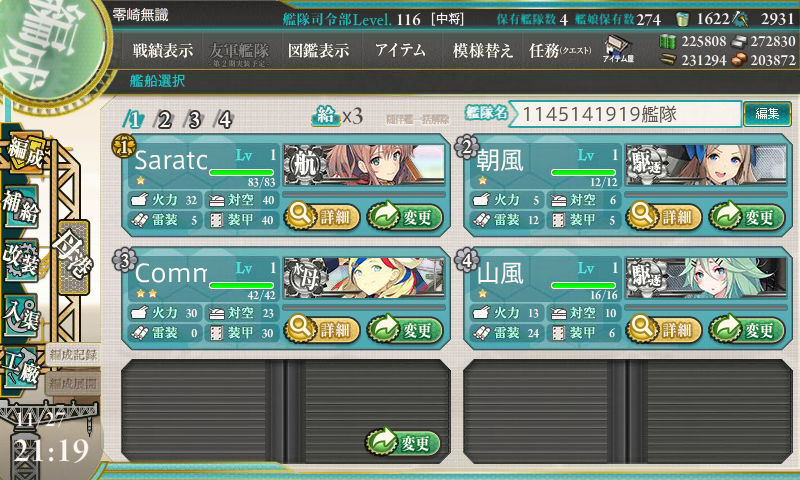Viewport: 800px width, 480px height.
Task: Open the アイテム屋 item shop icon
Action: pos(618,50)
